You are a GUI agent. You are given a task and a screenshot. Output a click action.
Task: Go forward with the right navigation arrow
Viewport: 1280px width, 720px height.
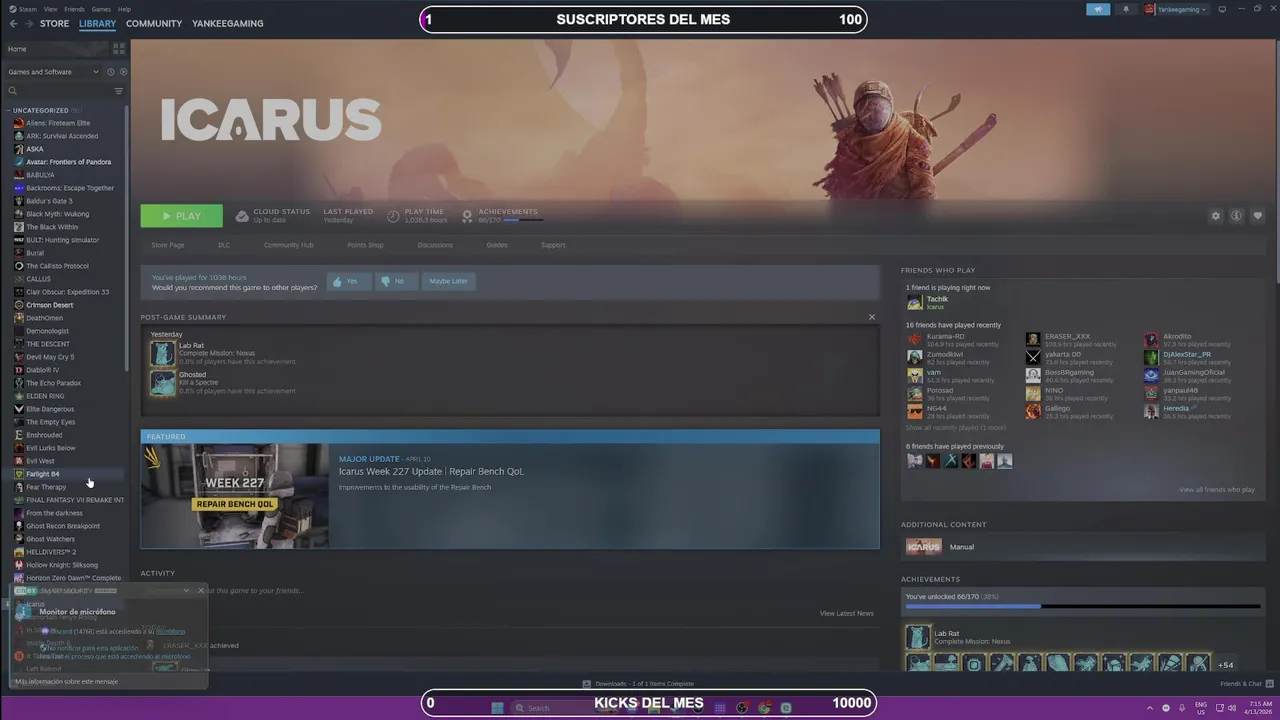point(27,23)
